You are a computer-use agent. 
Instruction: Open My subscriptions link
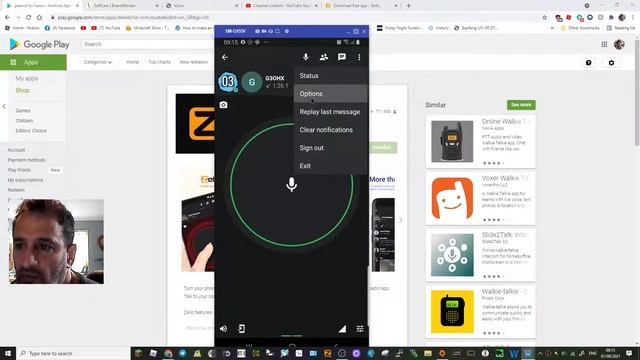coord(25,180)
